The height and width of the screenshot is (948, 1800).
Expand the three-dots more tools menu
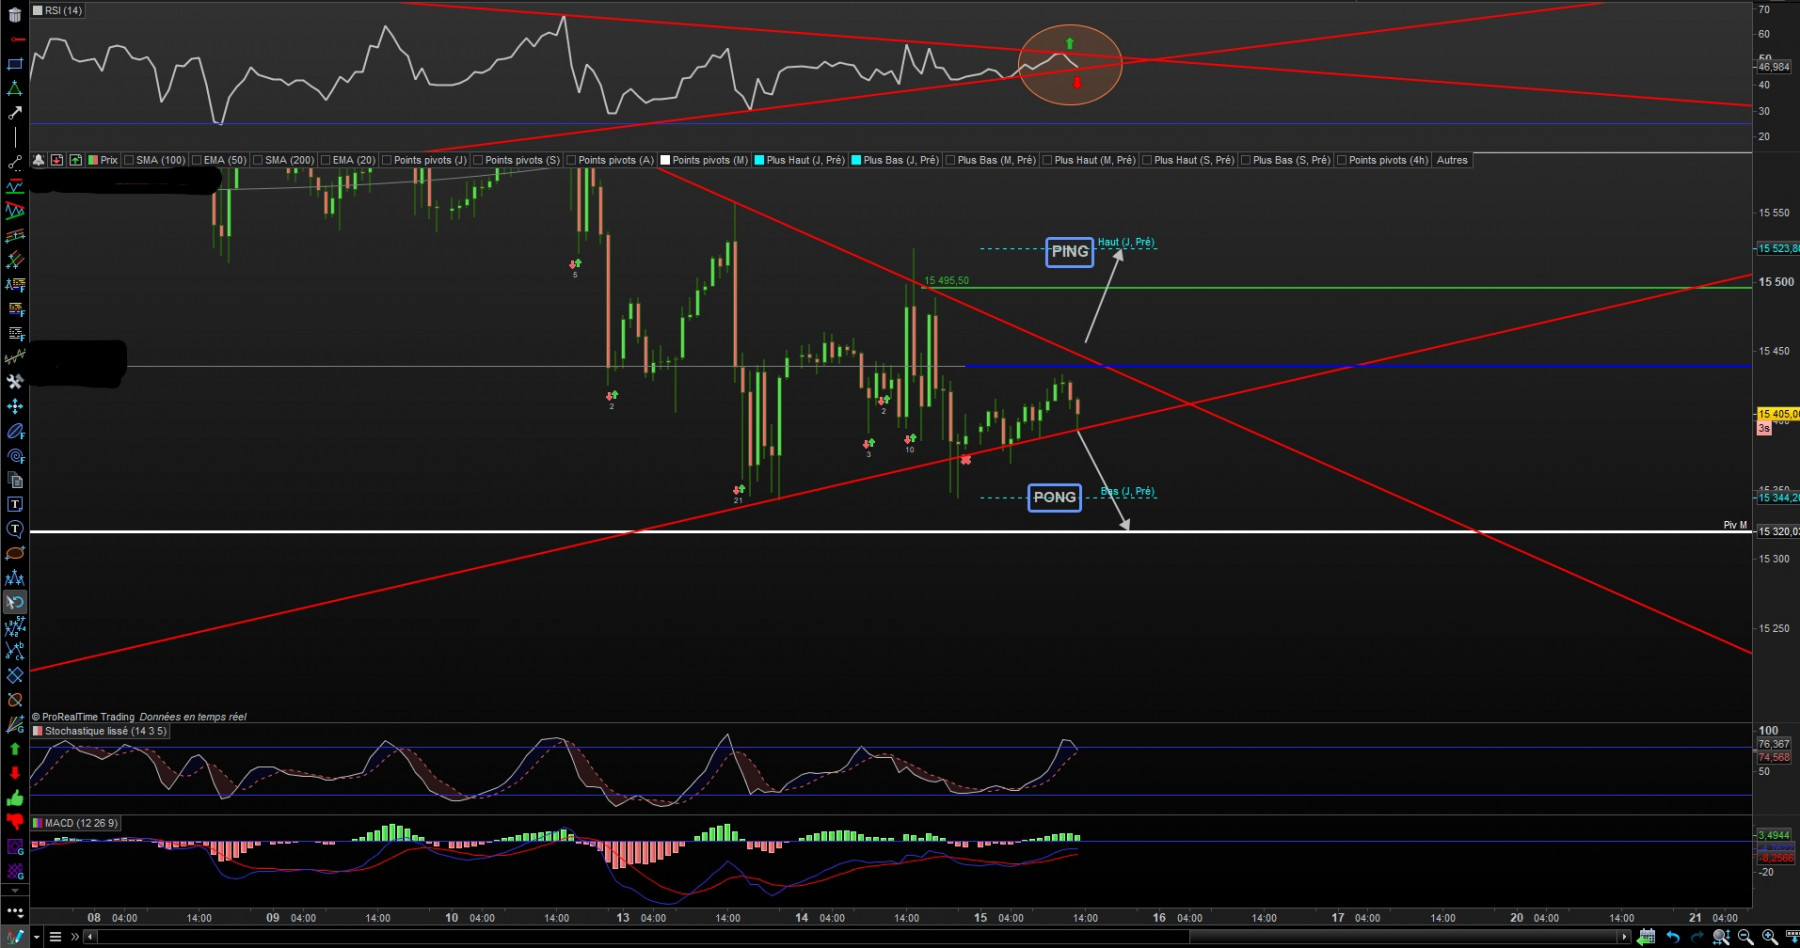pos(15,911)
